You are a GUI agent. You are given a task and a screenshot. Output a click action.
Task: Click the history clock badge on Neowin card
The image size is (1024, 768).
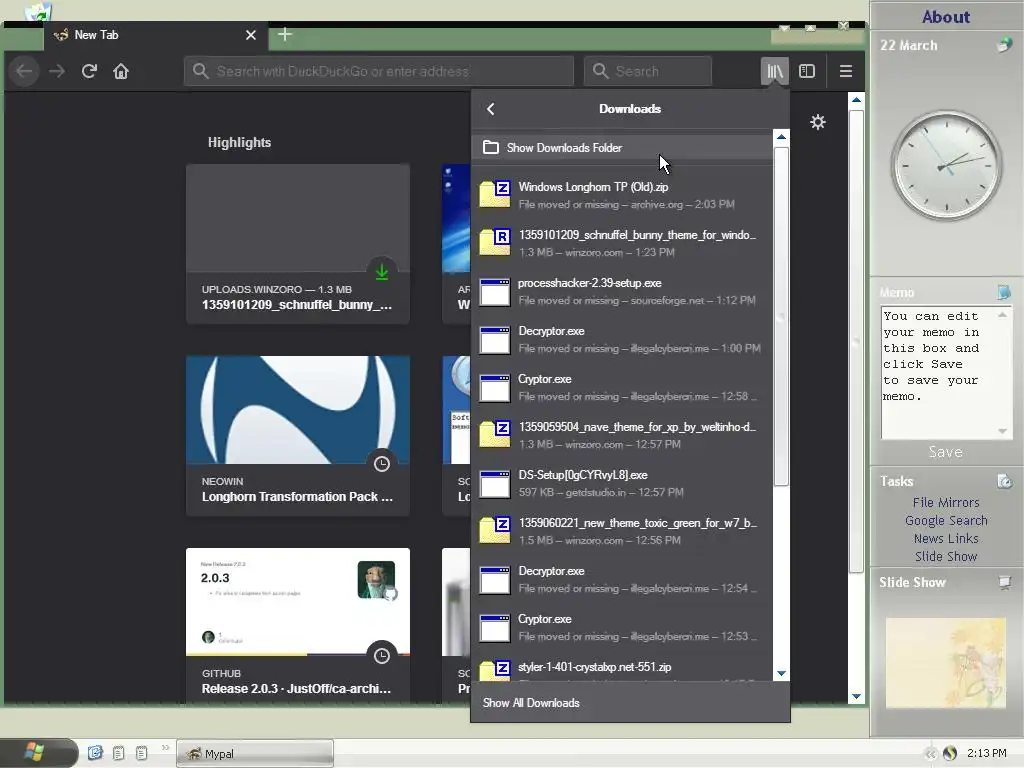(x=382, y=464)
